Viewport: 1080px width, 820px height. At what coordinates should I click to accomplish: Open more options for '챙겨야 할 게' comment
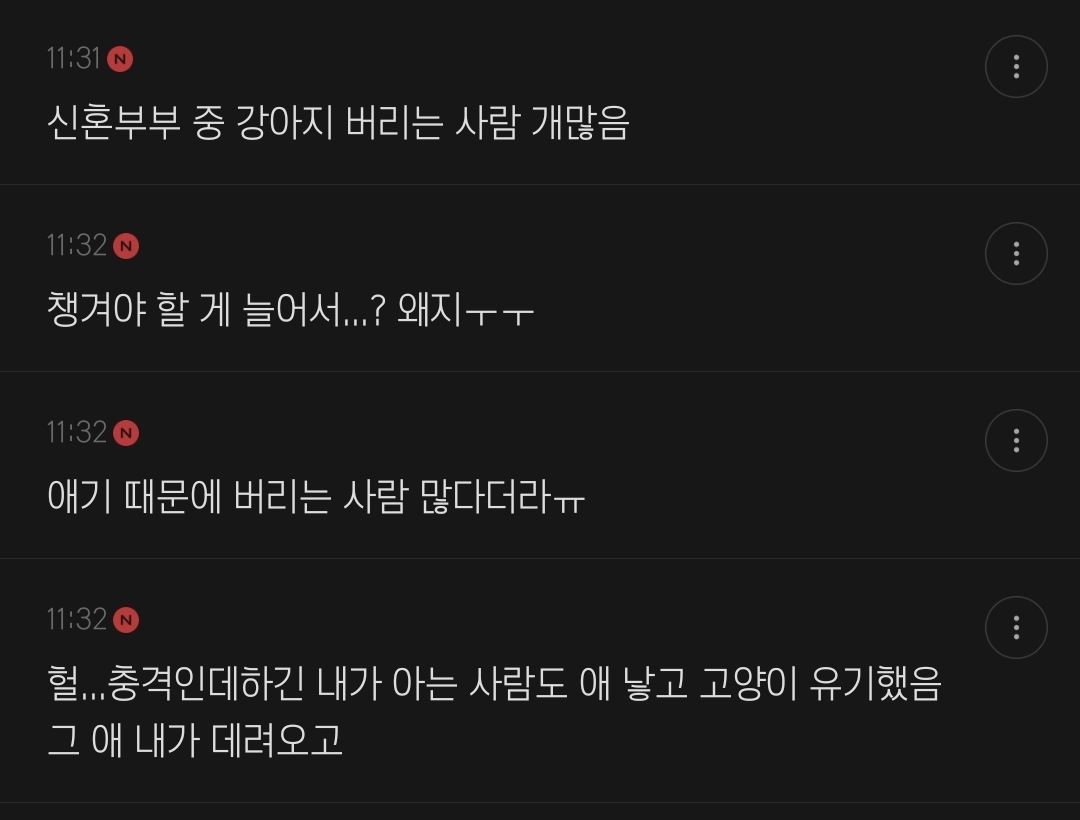tap(1016, 253)
